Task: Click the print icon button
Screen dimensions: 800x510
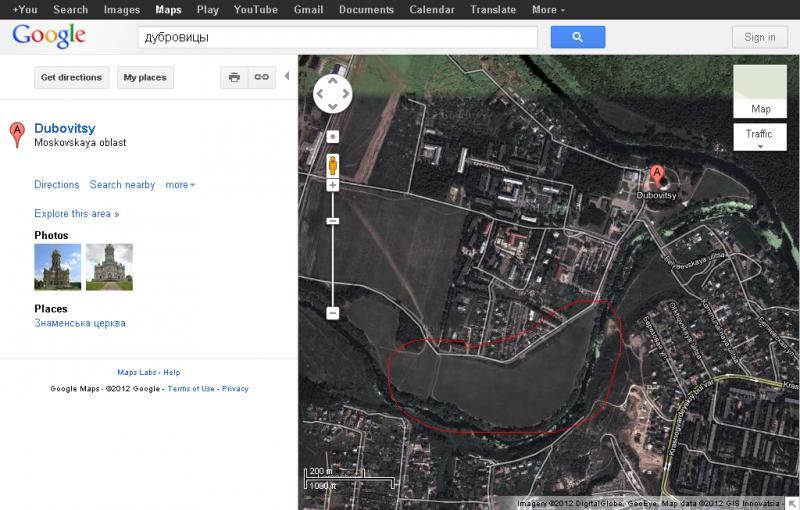Action: [x=234, y=77]
